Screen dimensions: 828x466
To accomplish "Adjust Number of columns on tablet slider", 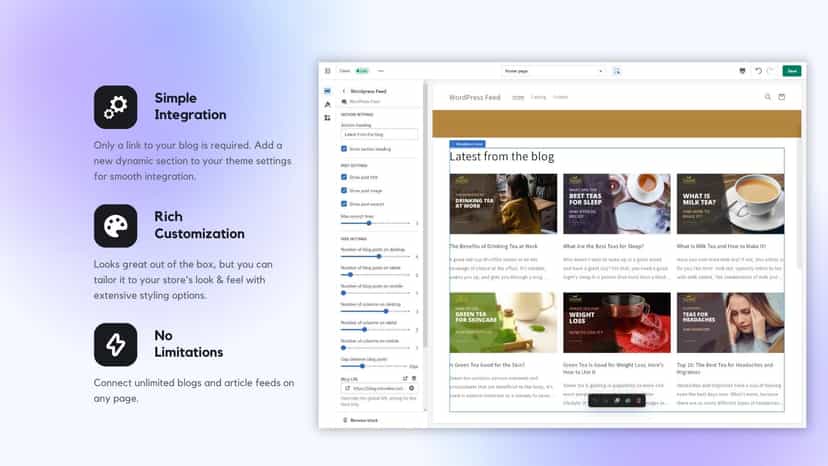I will point(375,330).
